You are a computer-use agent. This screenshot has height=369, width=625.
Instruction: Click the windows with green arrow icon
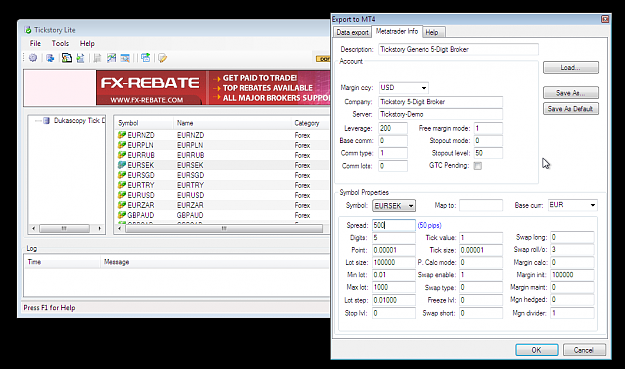(x=145, y=58)
